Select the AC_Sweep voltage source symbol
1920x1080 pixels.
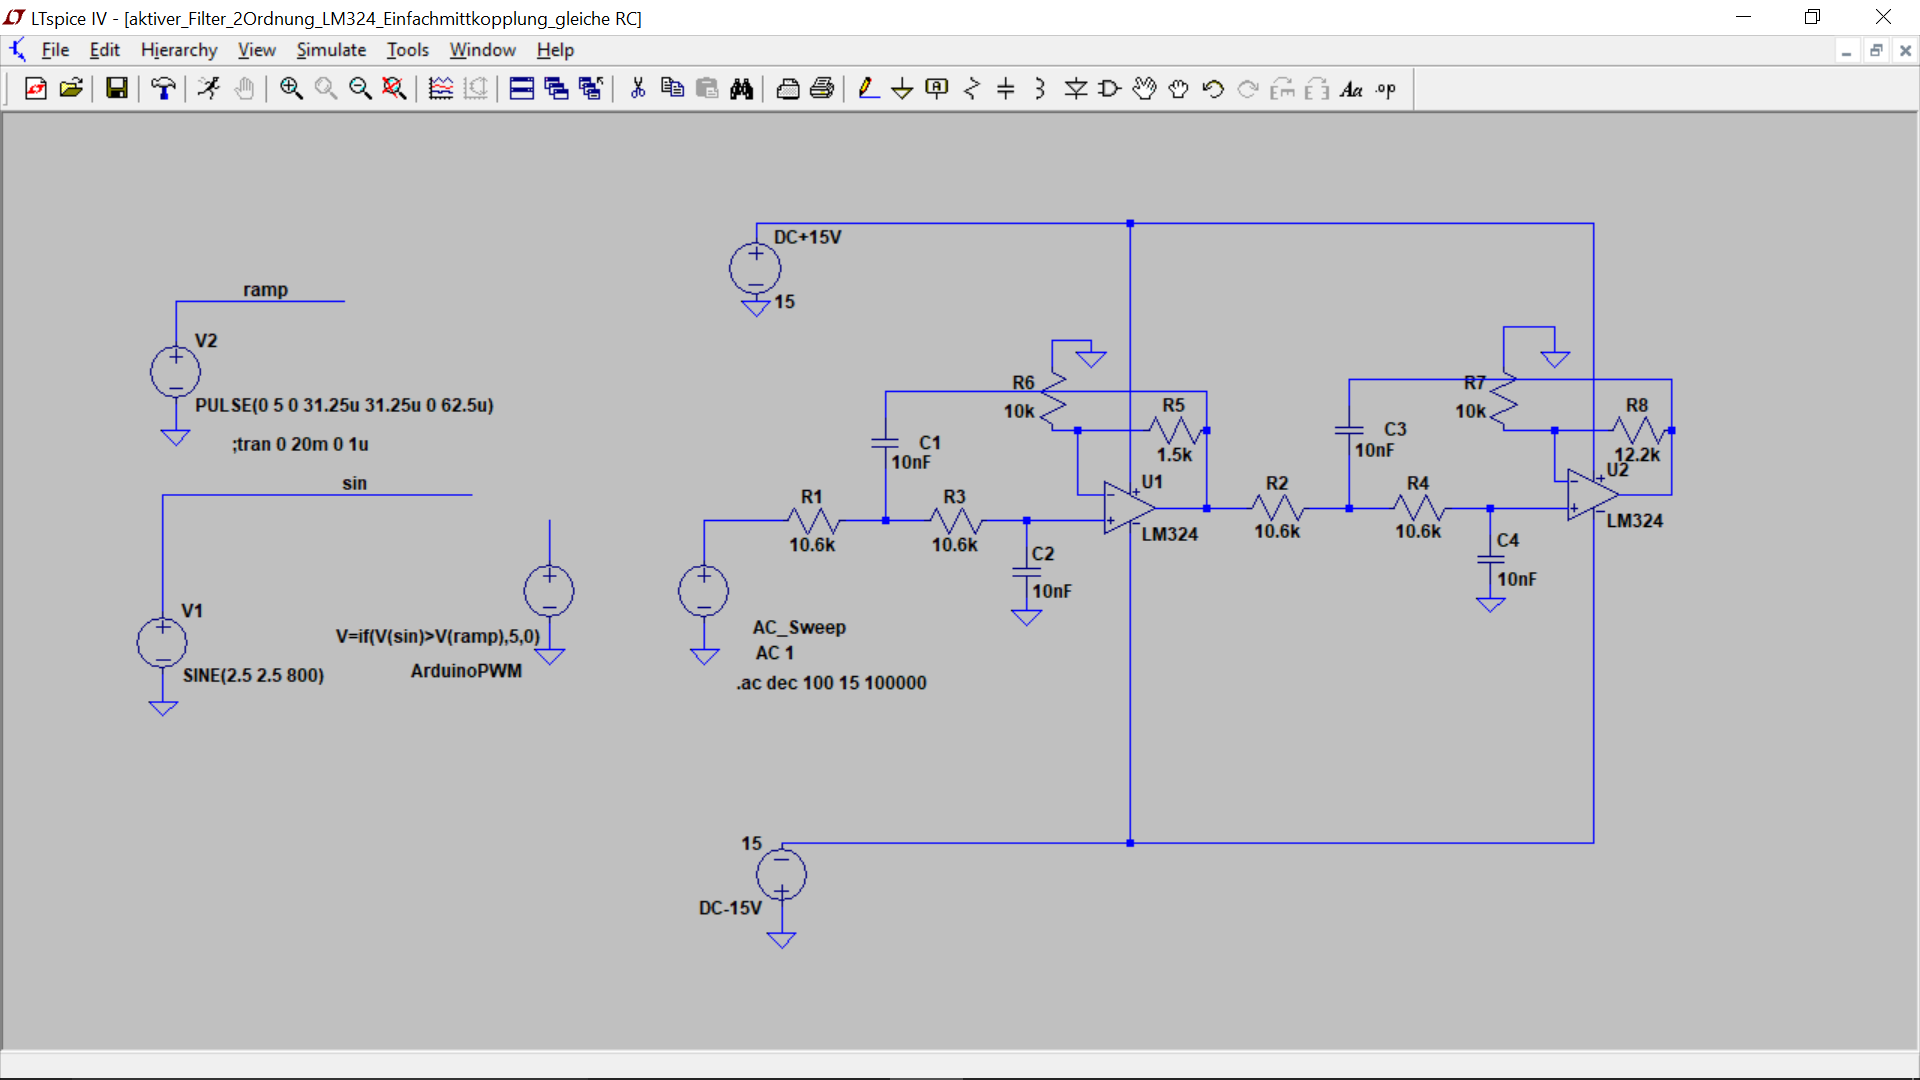703,590
